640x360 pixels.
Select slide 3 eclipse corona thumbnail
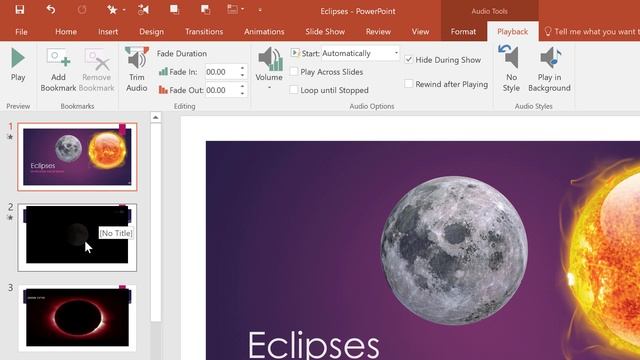77,318
